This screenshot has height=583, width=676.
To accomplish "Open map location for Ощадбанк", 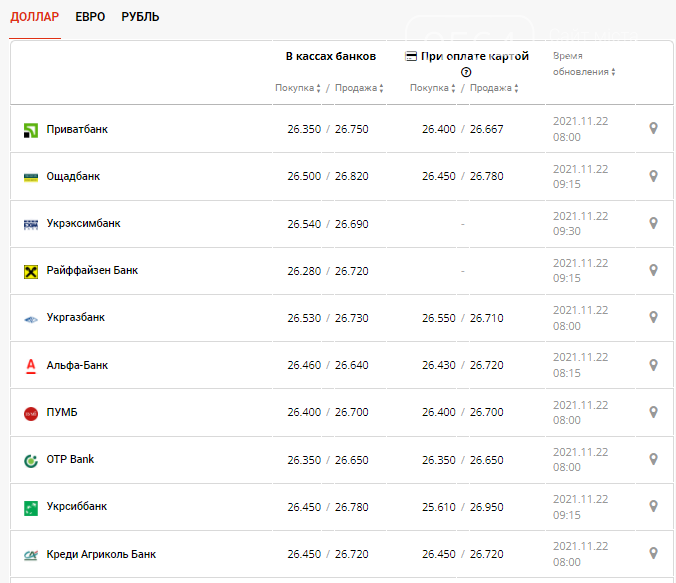I will (654, 176).
